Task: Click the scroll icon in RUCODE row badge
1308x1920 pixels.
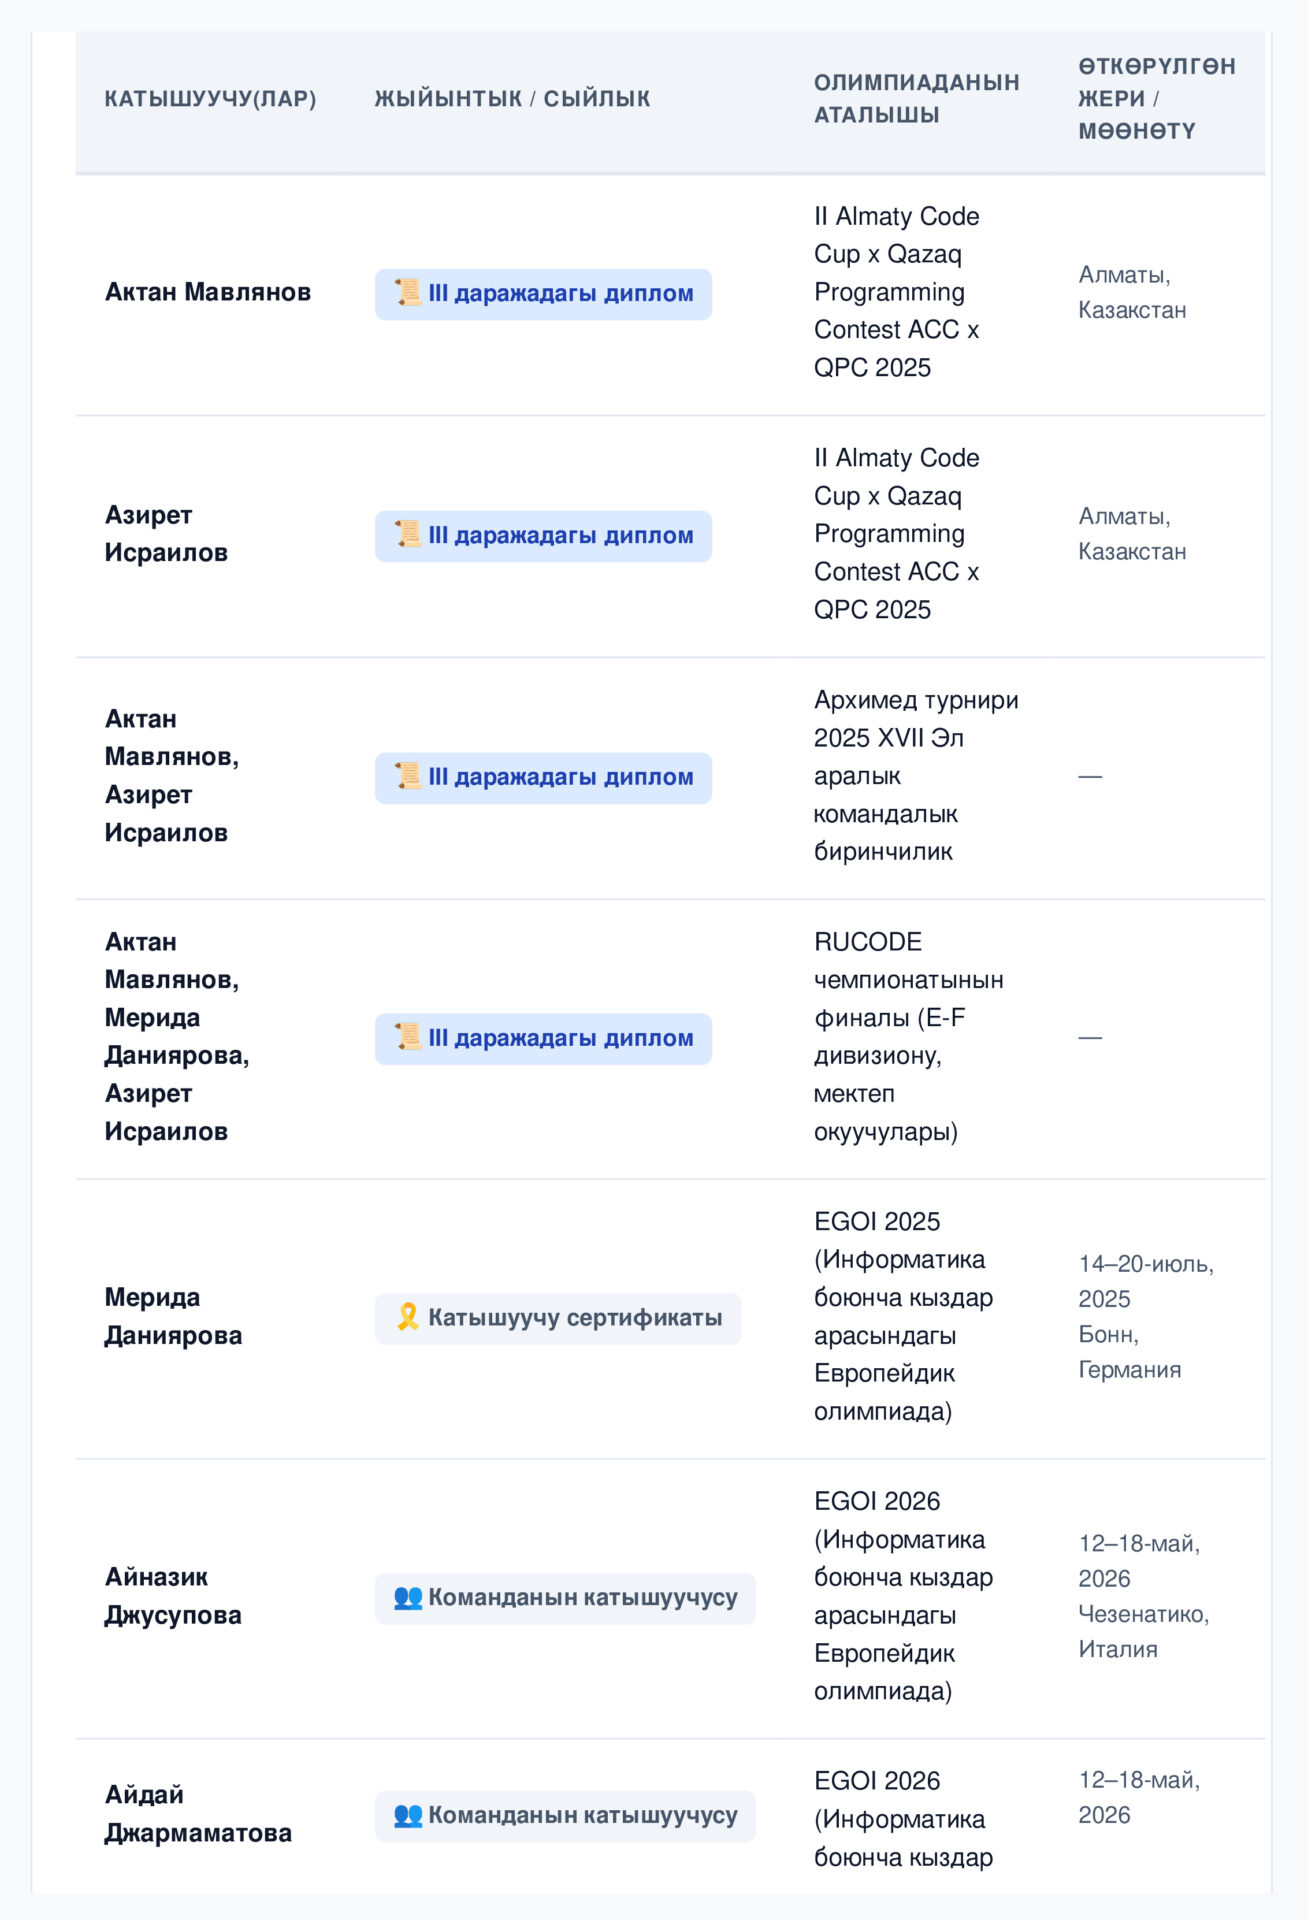Action: [407, 1038]
